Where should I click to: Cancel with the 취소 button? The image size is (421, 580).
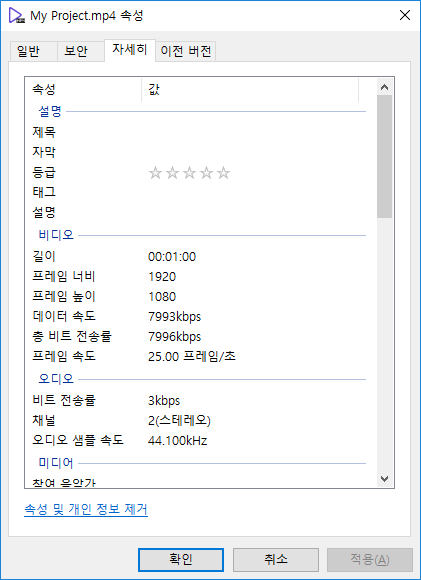click(x=276, y=560)
